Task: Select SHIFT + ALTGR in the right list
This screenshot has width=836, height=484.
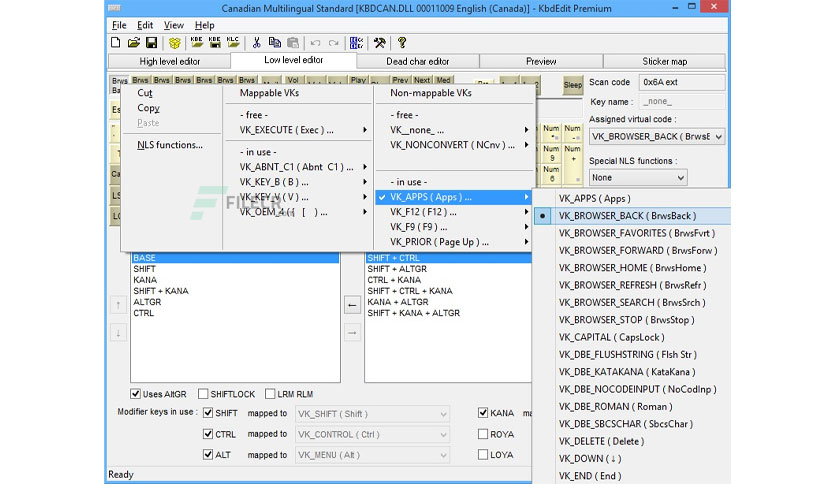Action: [448, 269]
